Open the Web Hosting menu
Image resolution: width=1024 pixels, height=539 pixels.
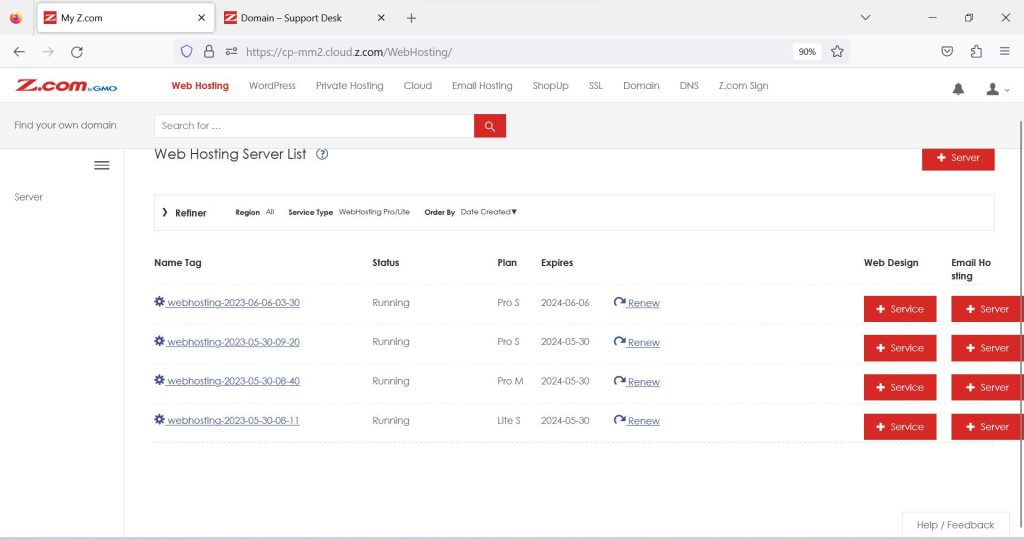tap(200, 86)
